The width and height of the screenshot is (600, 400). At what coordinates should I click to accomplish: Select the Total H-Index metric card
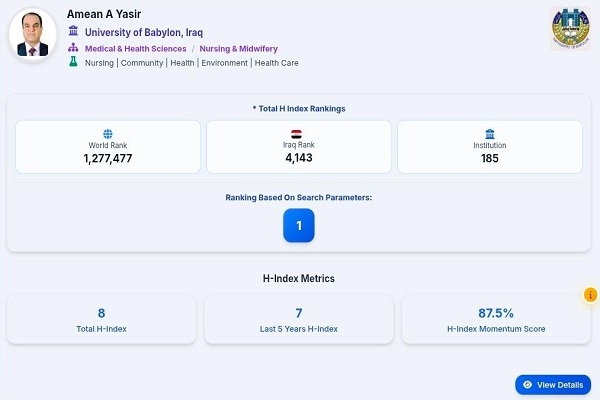[x=101, y=319]
